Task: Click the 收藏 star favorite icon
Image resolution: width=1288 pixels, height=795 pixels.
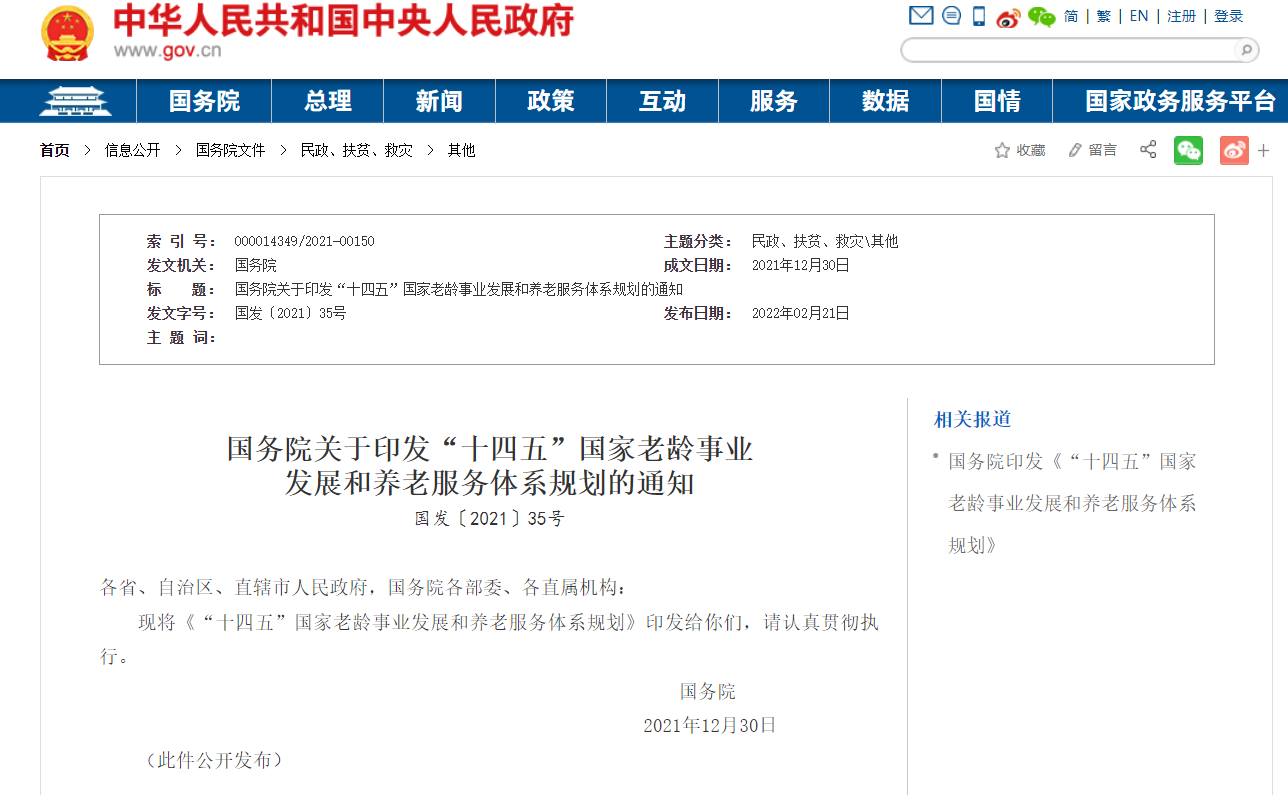Action: coord(1000,149)
